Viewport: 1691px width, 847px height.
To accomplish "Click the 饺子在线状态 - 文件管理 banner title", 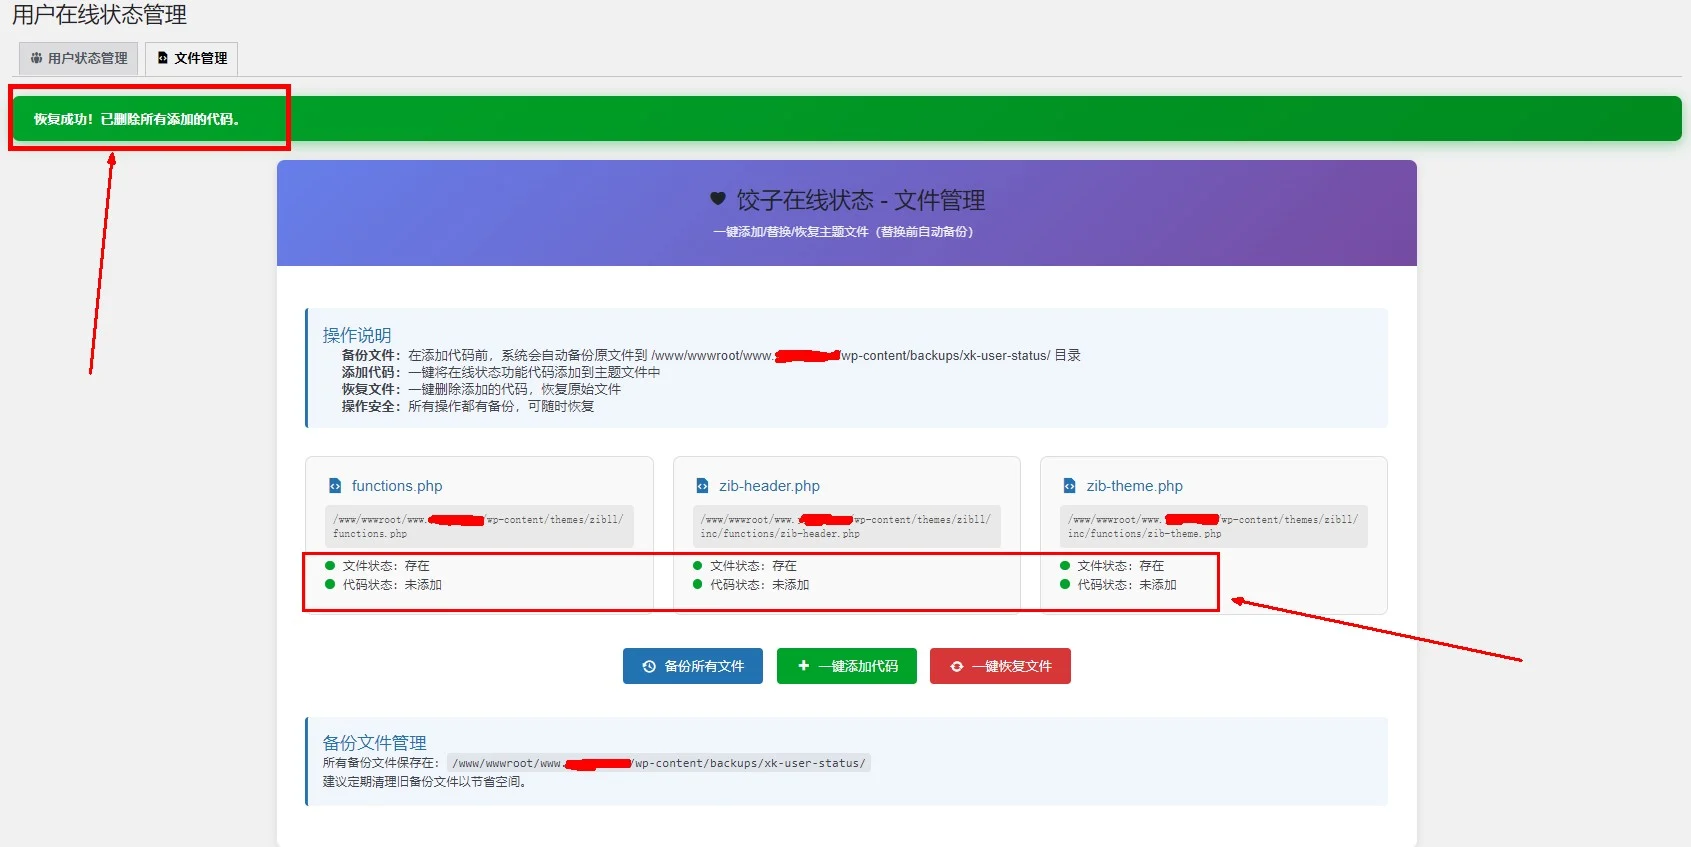I will point(861,200).
